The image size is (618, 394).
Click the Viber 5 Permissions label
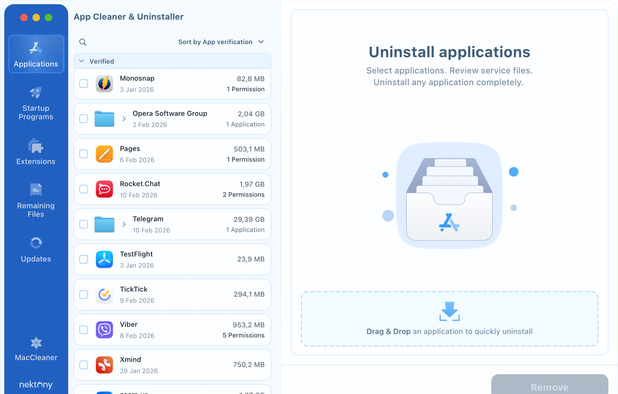click(244, 335)
